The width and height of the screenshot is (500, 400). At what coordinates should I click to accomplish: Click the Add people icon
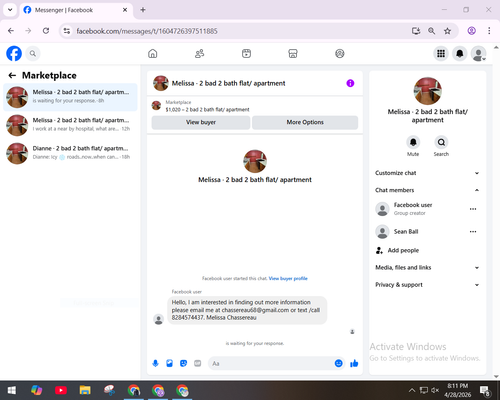tap(379, 250)
